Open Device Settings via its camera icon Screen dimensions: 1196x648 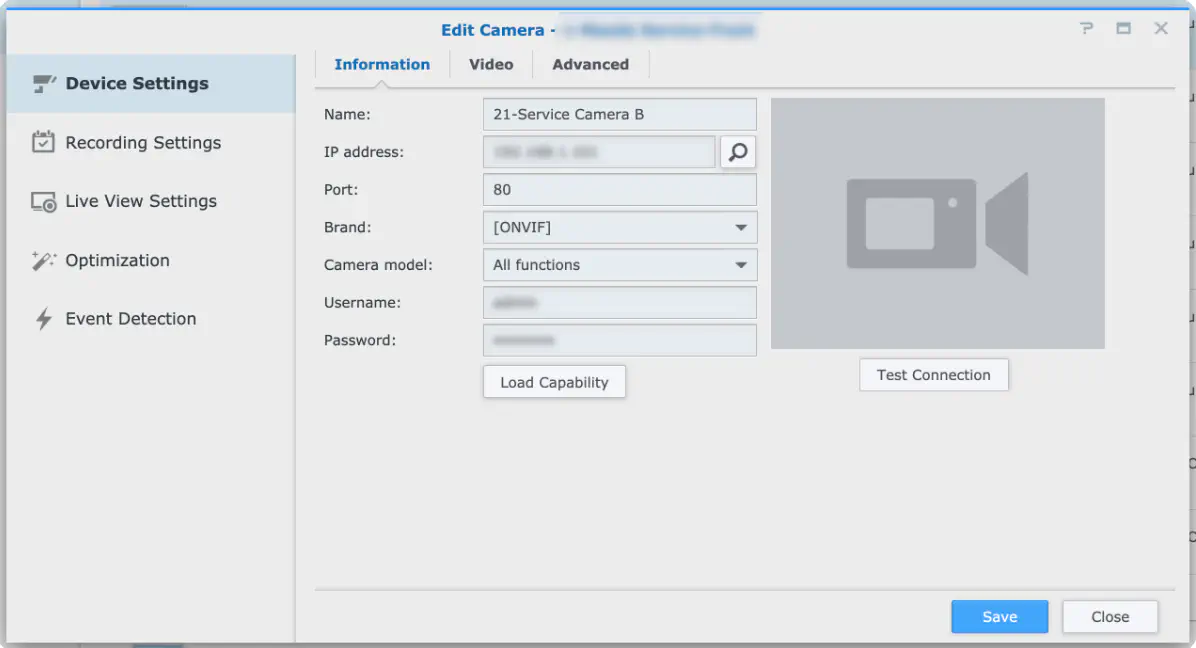(44, 83)
